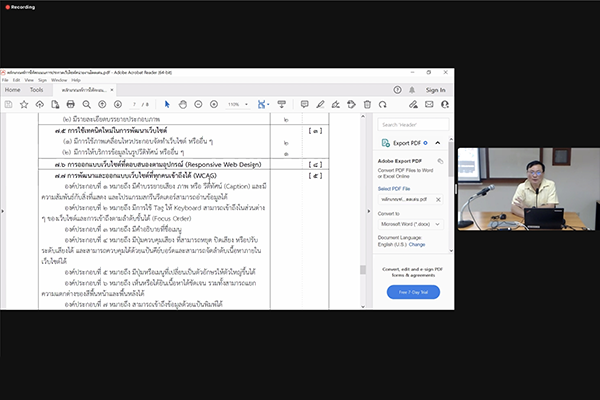
Task: Zoom in with plus icon
Action: (x=214, y=104)
